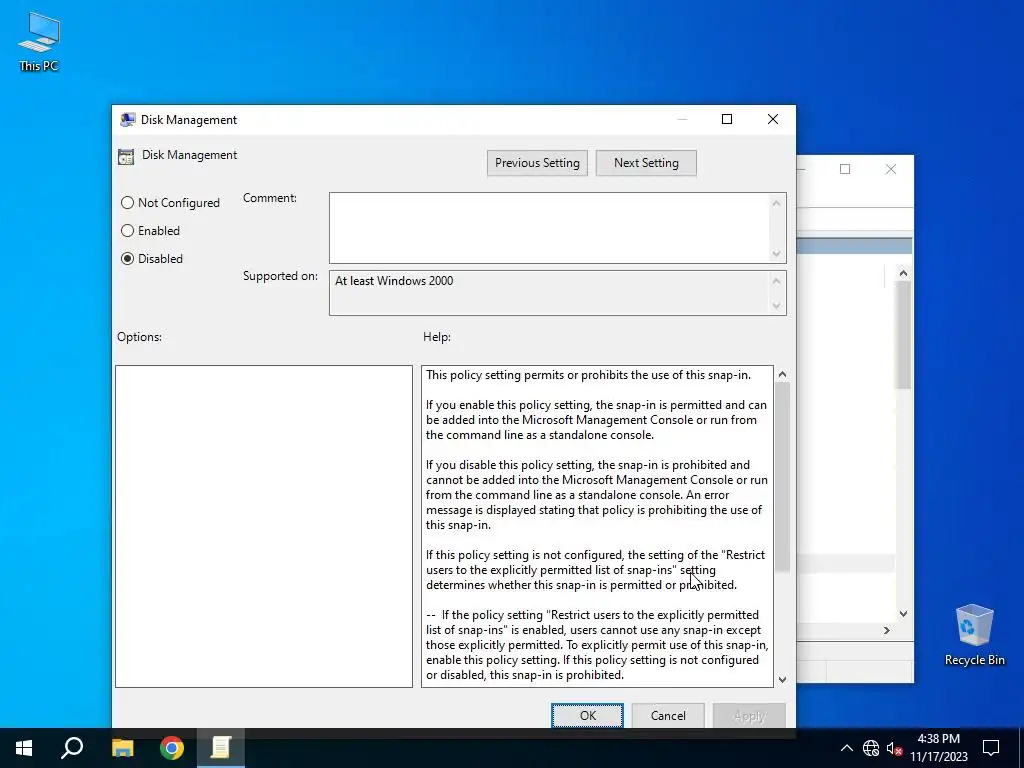Click the background window's scroll up arrow
Viewport: 1024px width, 768px height.
pyautogui.click(x=903, y=273)
